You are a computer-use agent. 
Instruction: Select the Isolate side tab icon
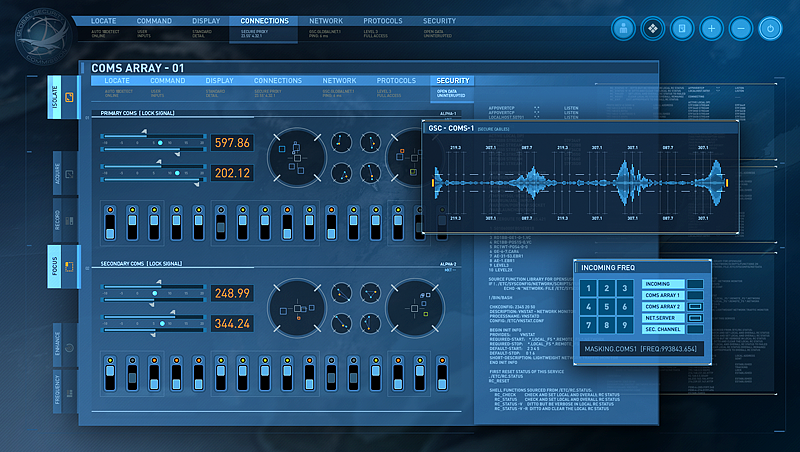(x=70, y=97)
